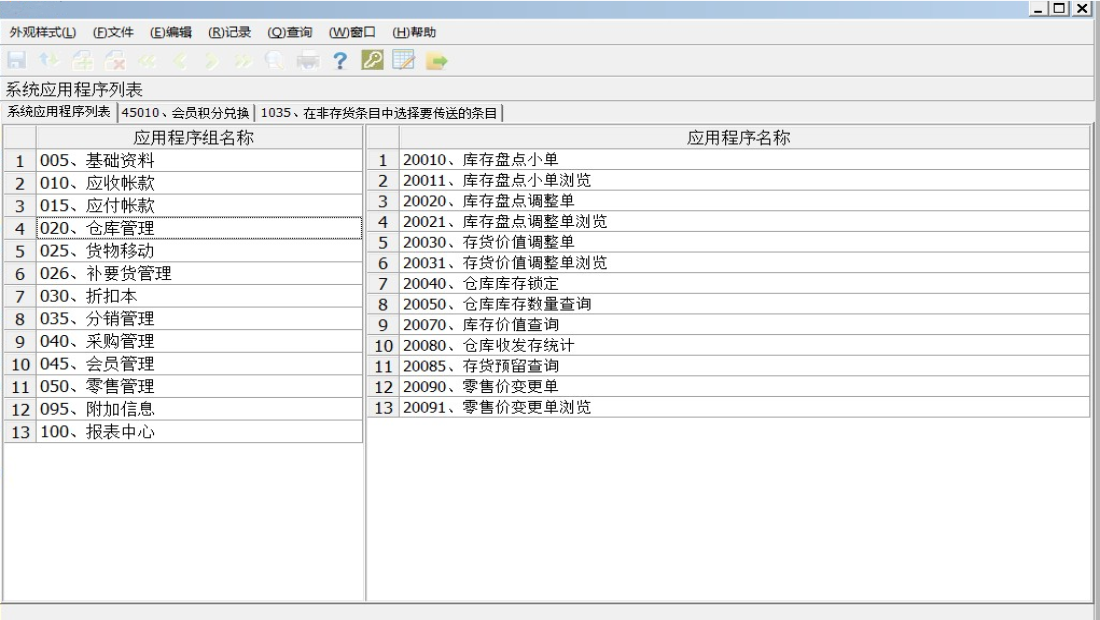1100x620 pixels.
Task: Select group 100、报表中心
Action: (x=199, y=431)
